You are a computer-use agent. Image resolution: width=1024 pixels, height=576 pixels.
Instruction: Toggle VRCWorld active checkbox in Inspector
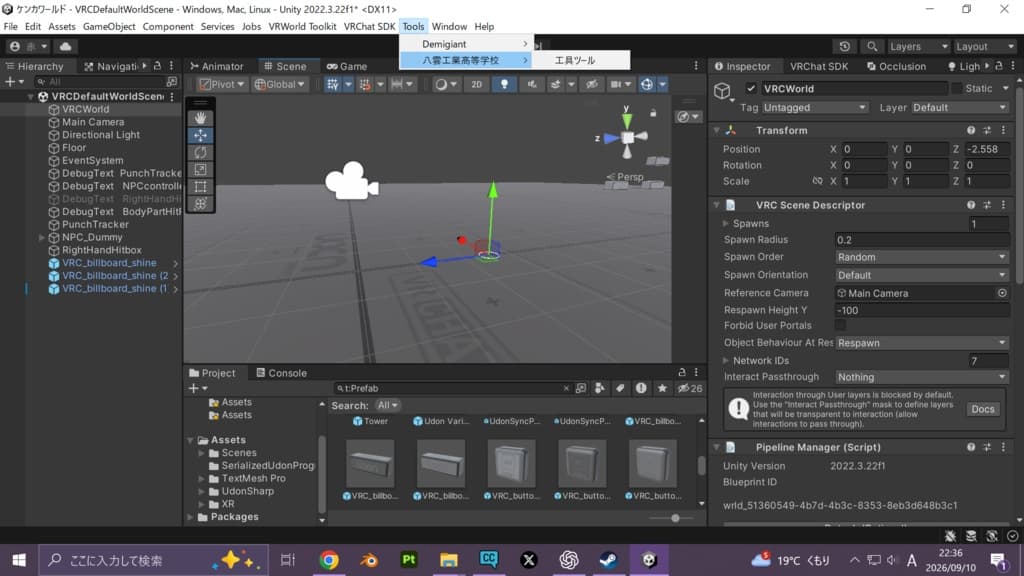click(751, 88)
